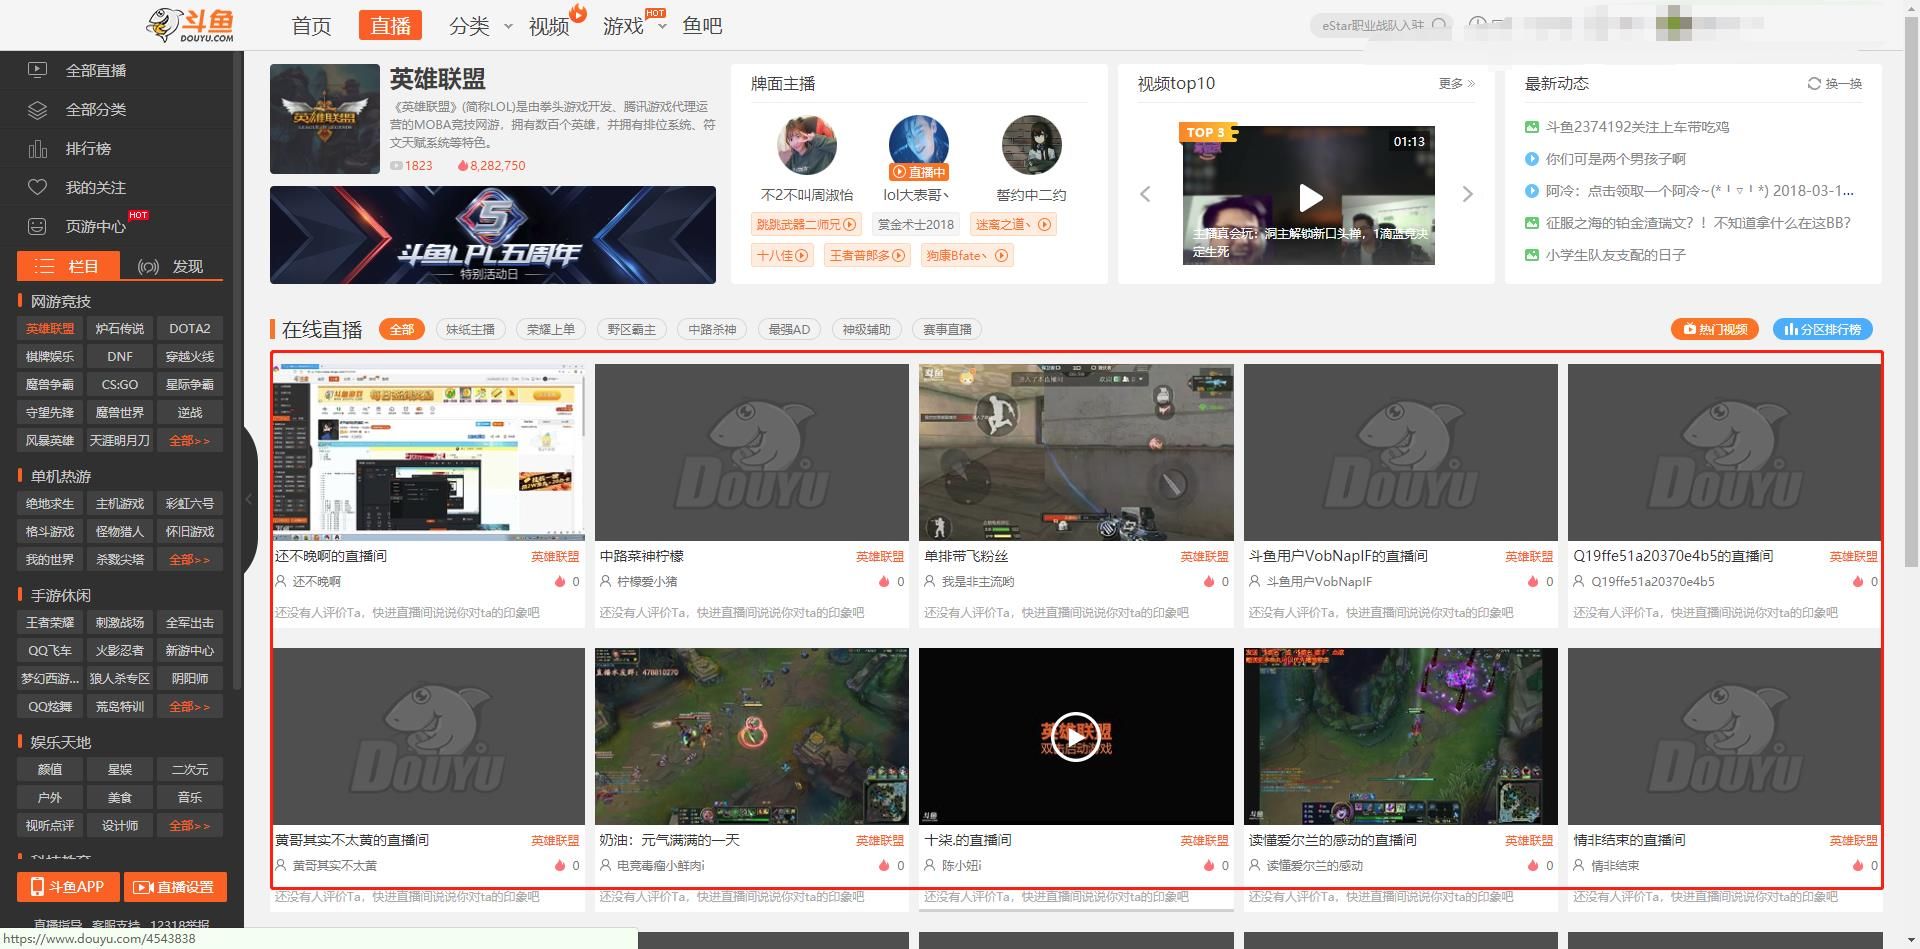Expand the 游戏 dropdown in the top navigation
This screenshot has height=949, width=1920.
click(x=661, y=27)
